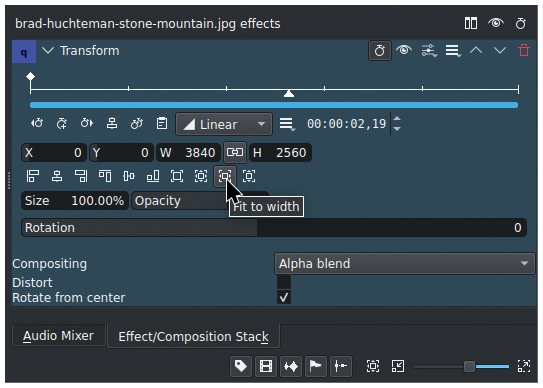Uncheck Rotate from center checkbox
Screen dimensions: 543x388
point(284,298)
